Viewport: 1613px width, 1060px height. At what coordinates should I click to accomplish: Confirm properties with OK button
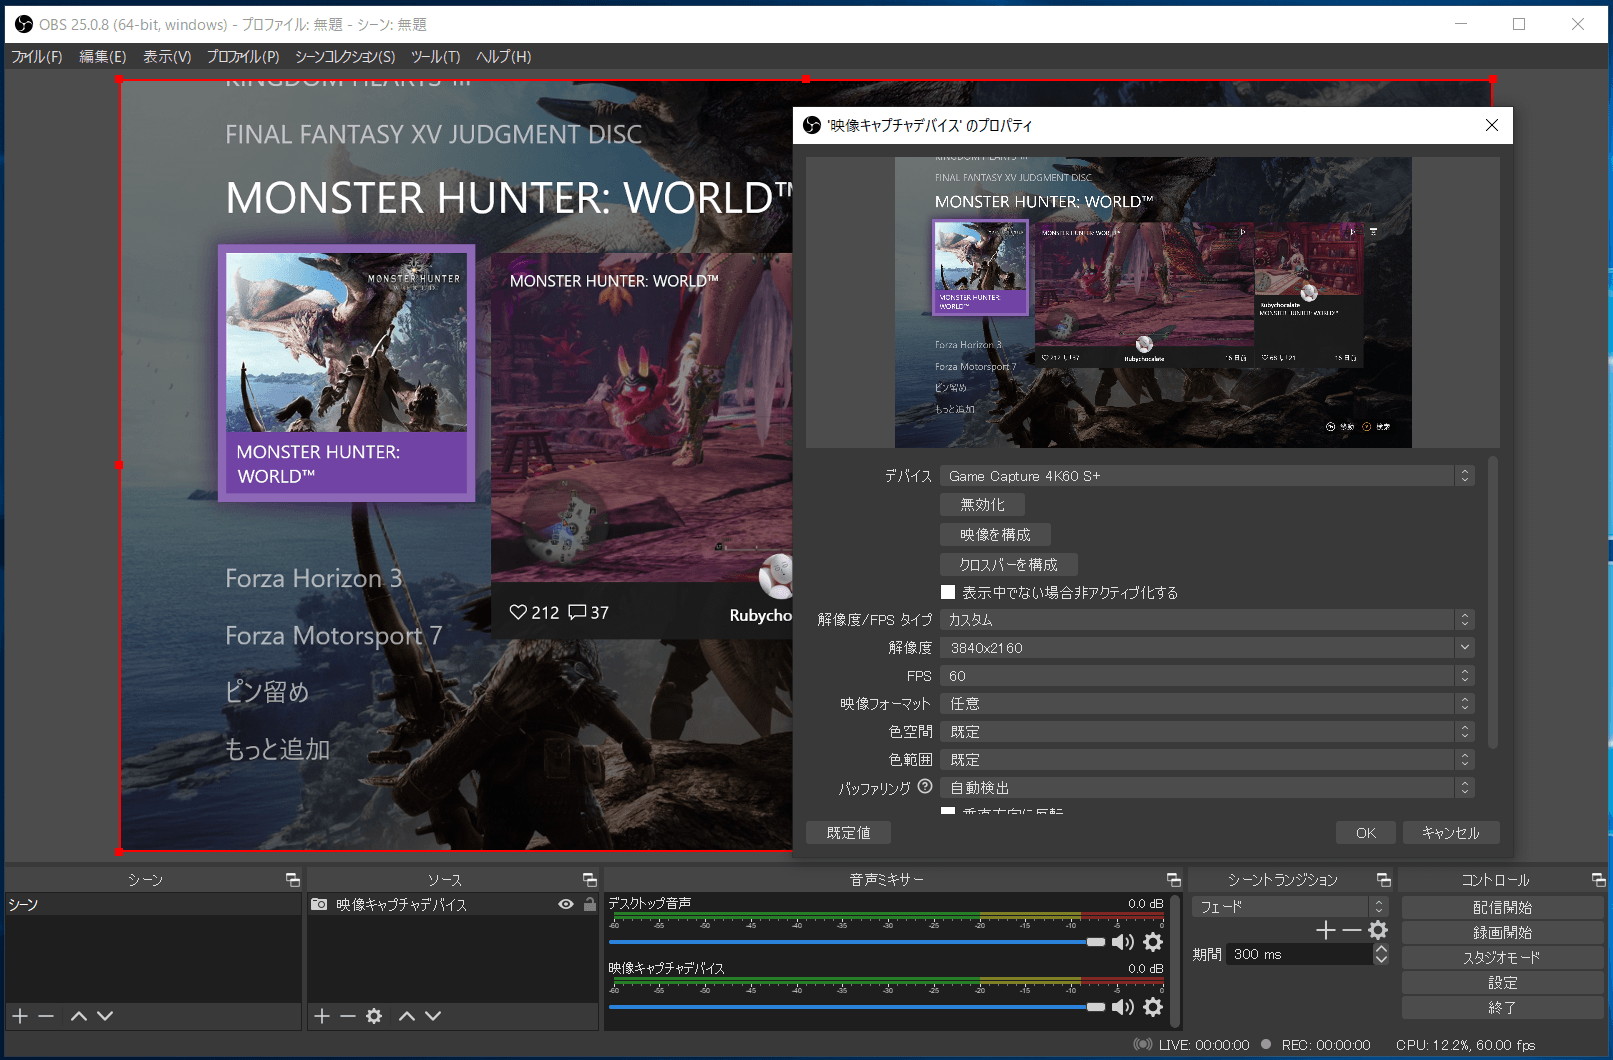[x=1366, y=833]
